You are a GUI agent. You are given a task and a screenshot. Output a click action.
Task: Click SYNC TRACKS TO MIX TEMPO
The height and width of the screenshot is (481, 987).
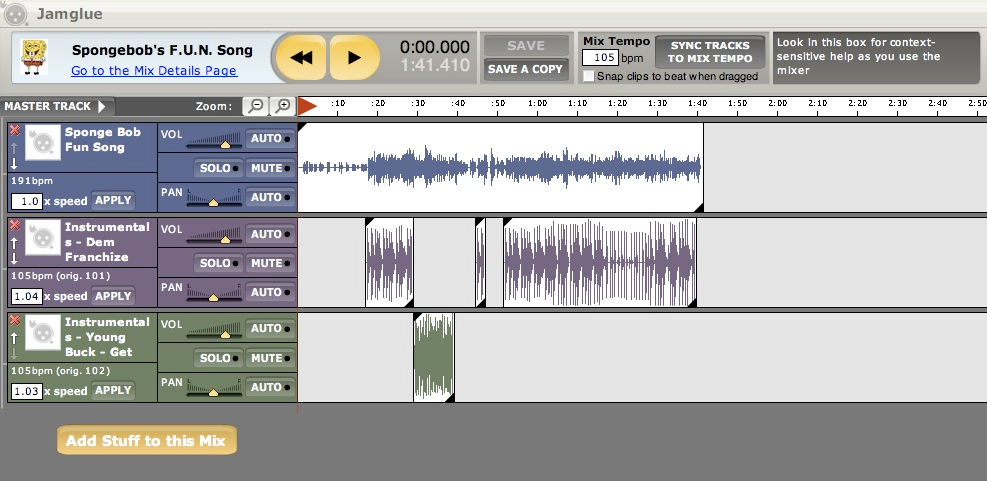click(710, 52)
